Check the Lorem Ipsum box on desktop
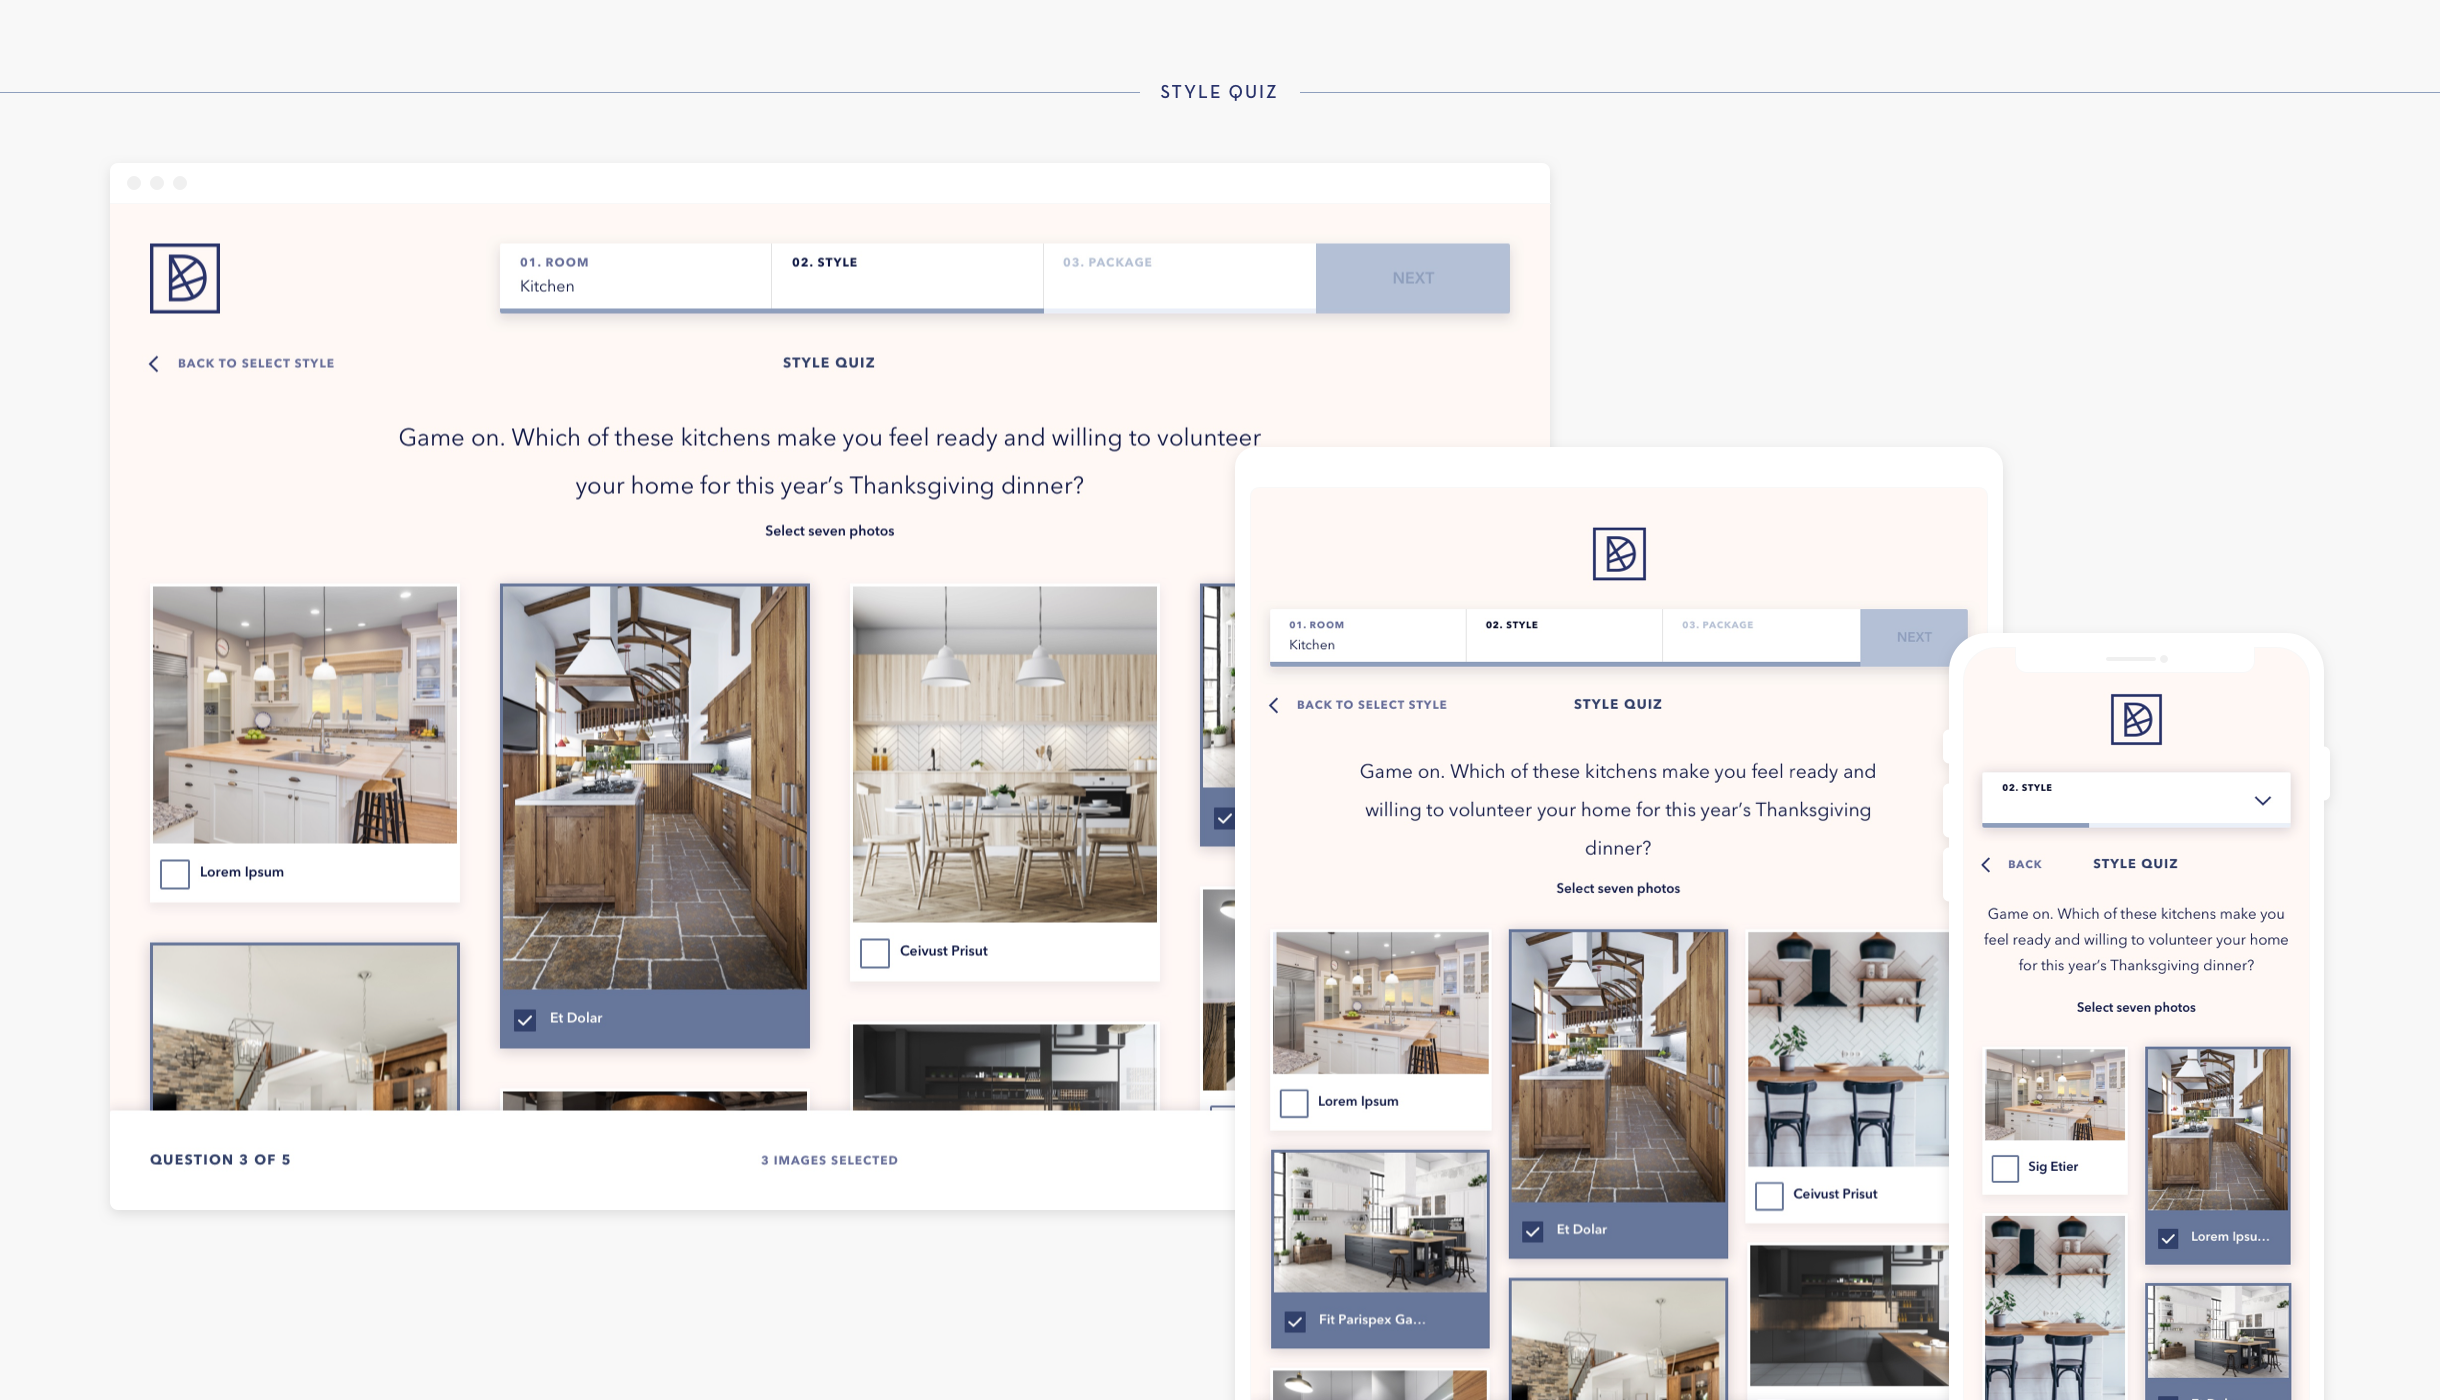Image resolution: width=2440 pixels, height=1400 pixels. (175, 874)
